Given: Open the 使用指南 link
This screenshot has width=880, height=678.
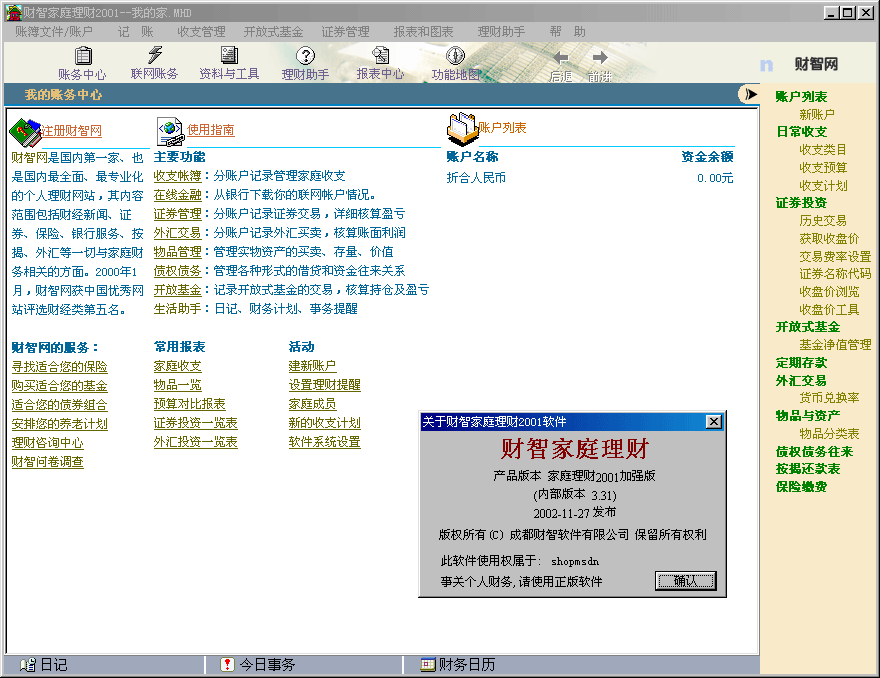Looking at the screenshot, I should (211, 130).
